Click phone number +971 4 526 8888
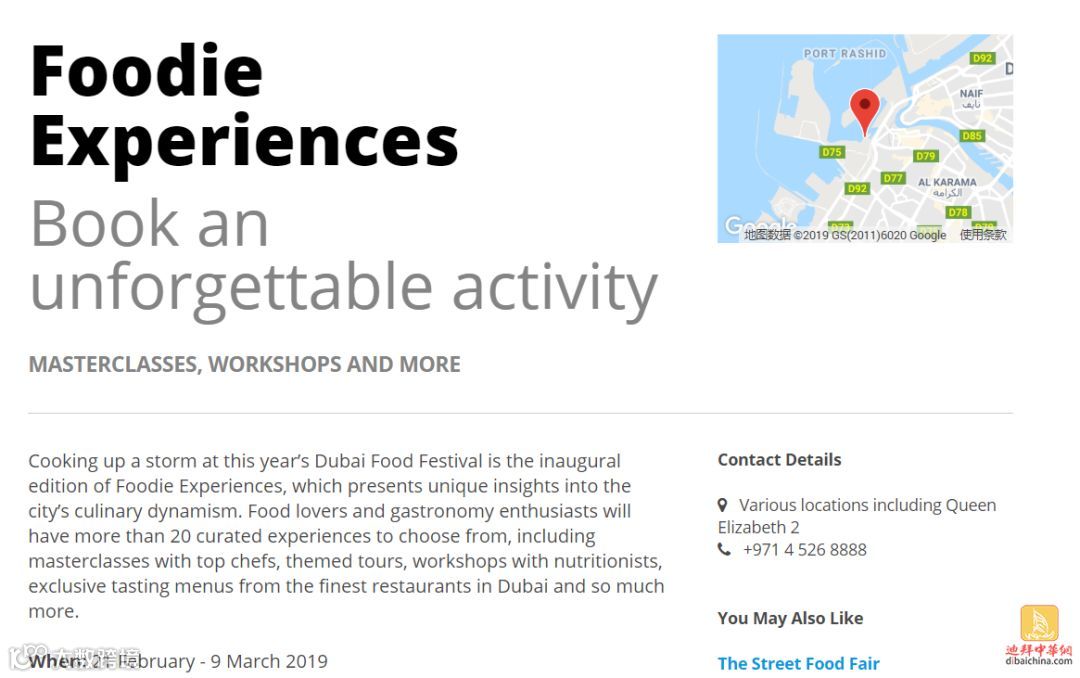The height and width of the screenshot is (678, 1080). (x=804, y=549)
